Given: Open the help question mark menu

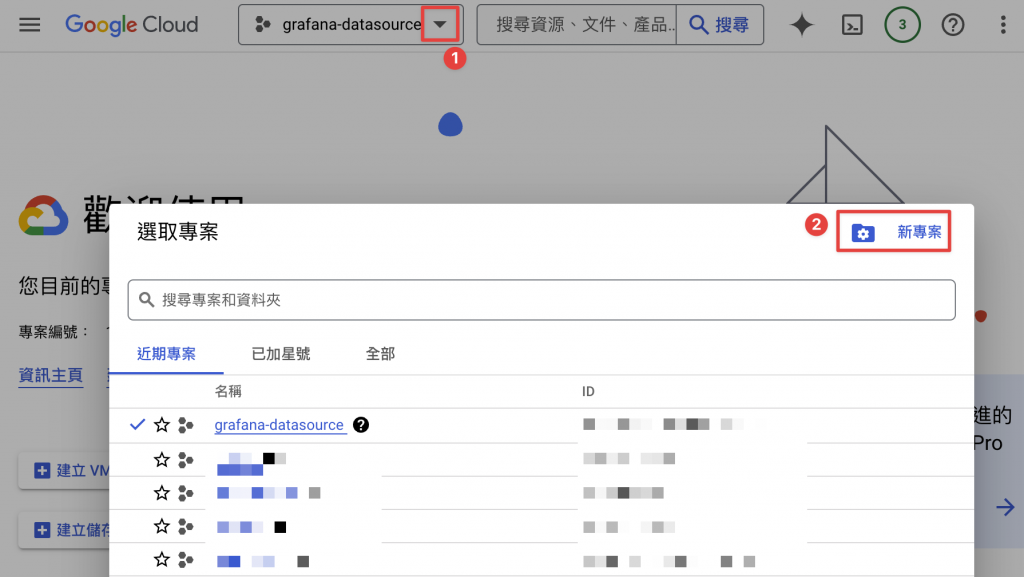Looking at the screenshot, I should click(953, 25).
